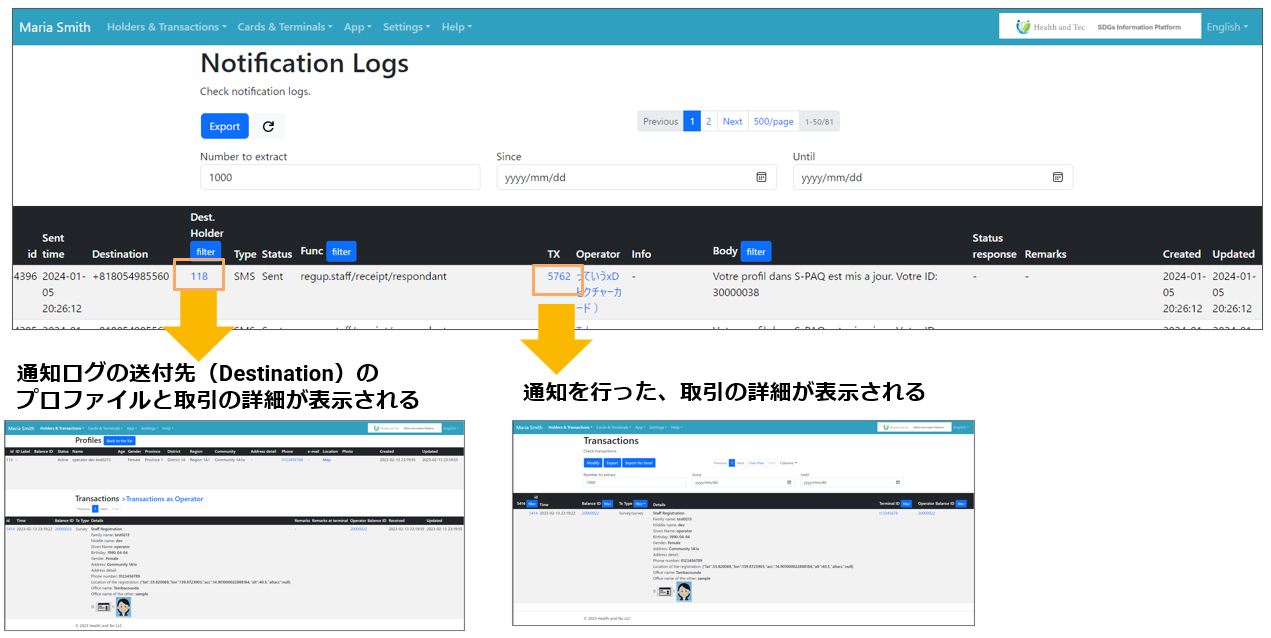Open calendar picker in Until field

point(1057,177)
